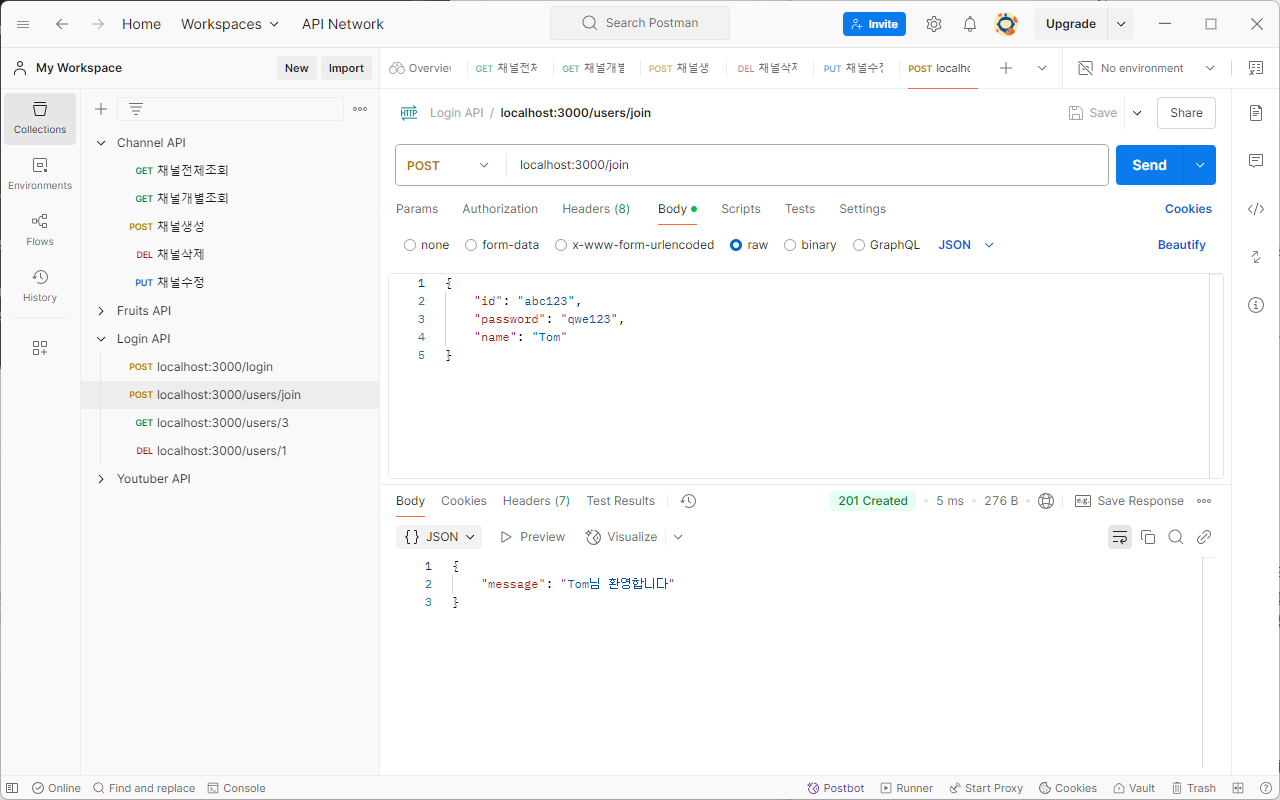Image resolution: width=1280 pixels, height=800 pixels.
Task: Open the settings gear icon
Action: pyautogui.click(x=934, y=24)
